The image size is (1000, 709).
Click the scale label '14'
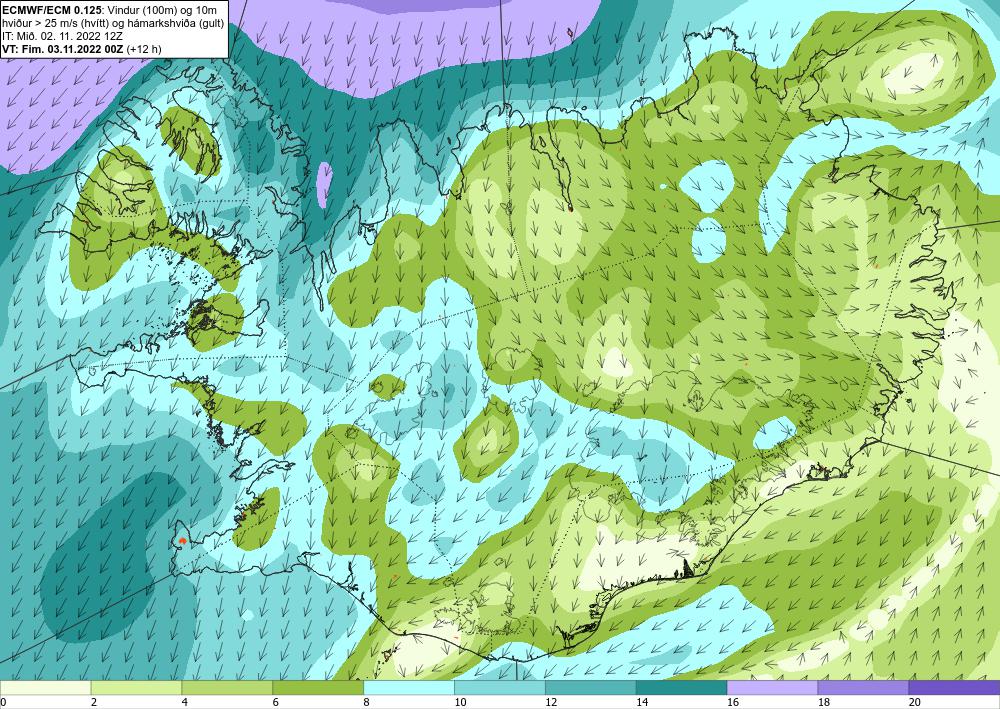click(x=642, y=703)
